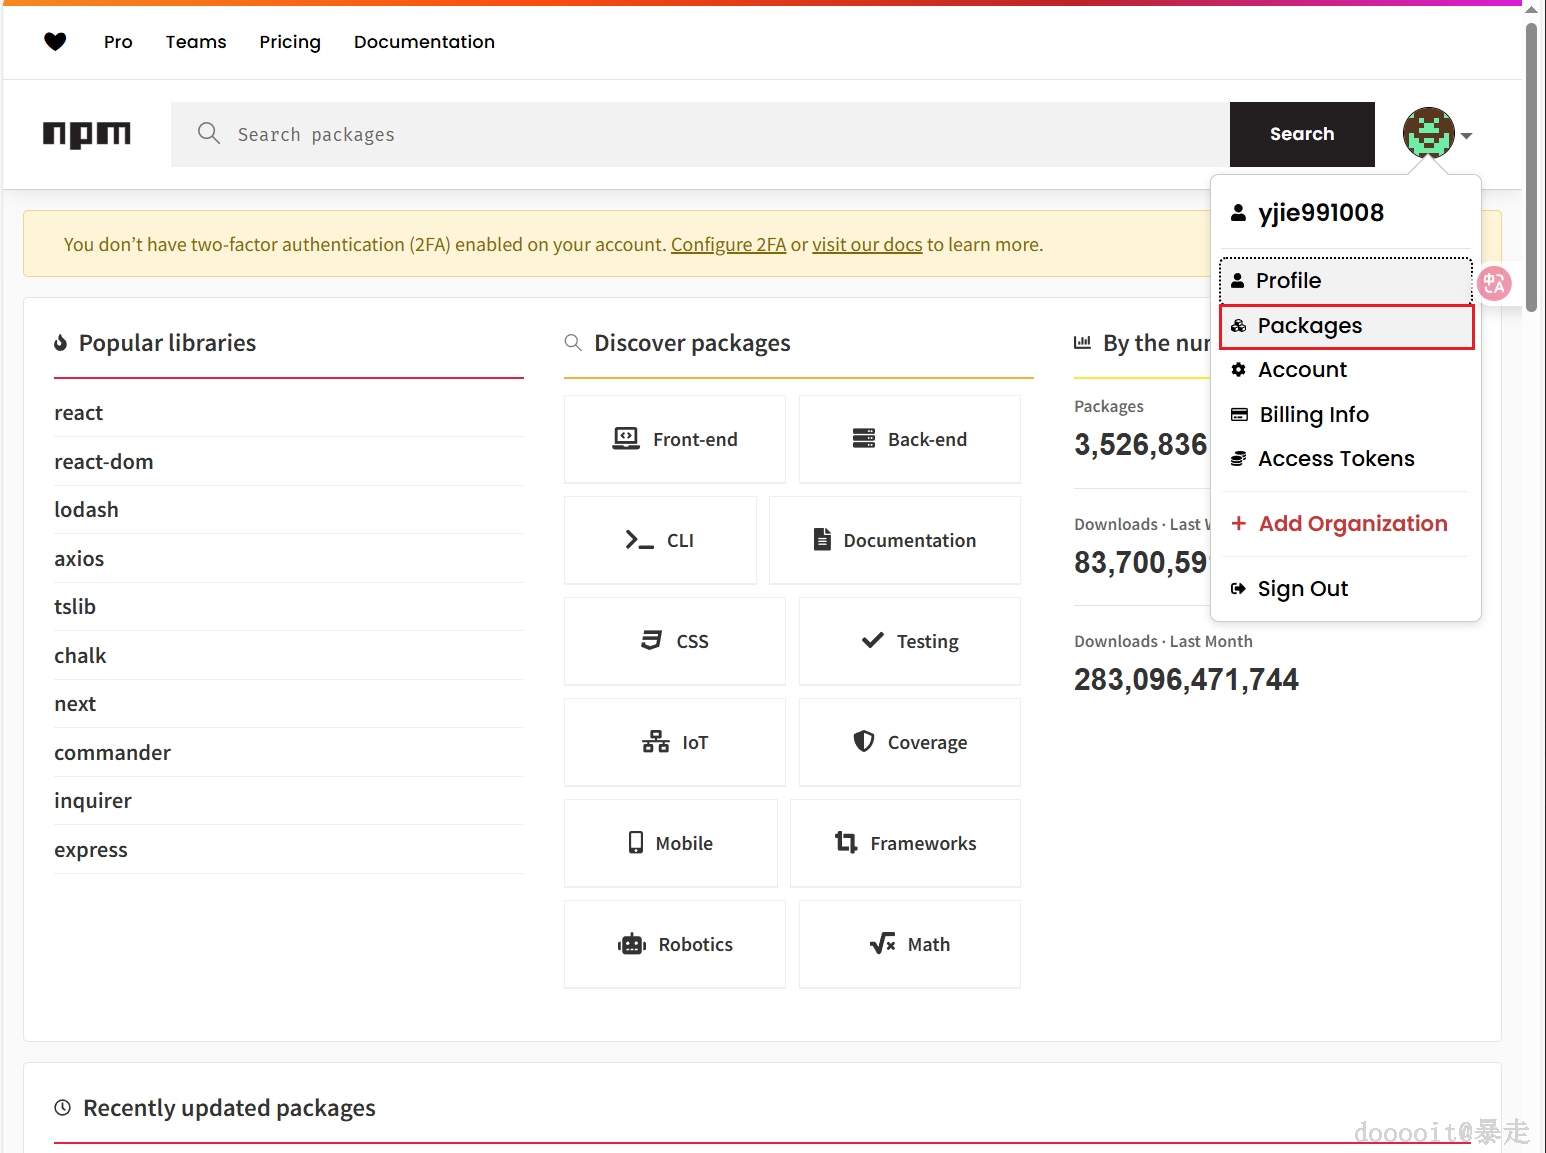Click the search magnifier icon
1546x1153 pixels.
208,133
